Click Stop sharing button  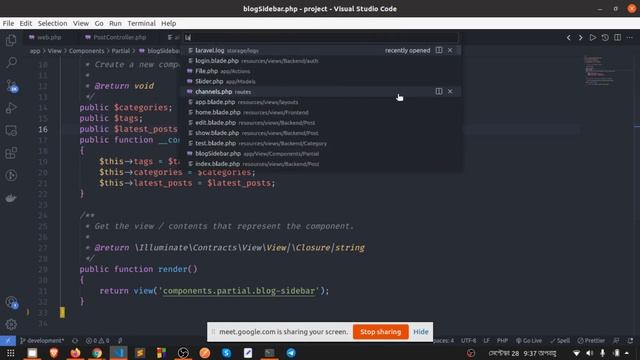tap(380, 332)
